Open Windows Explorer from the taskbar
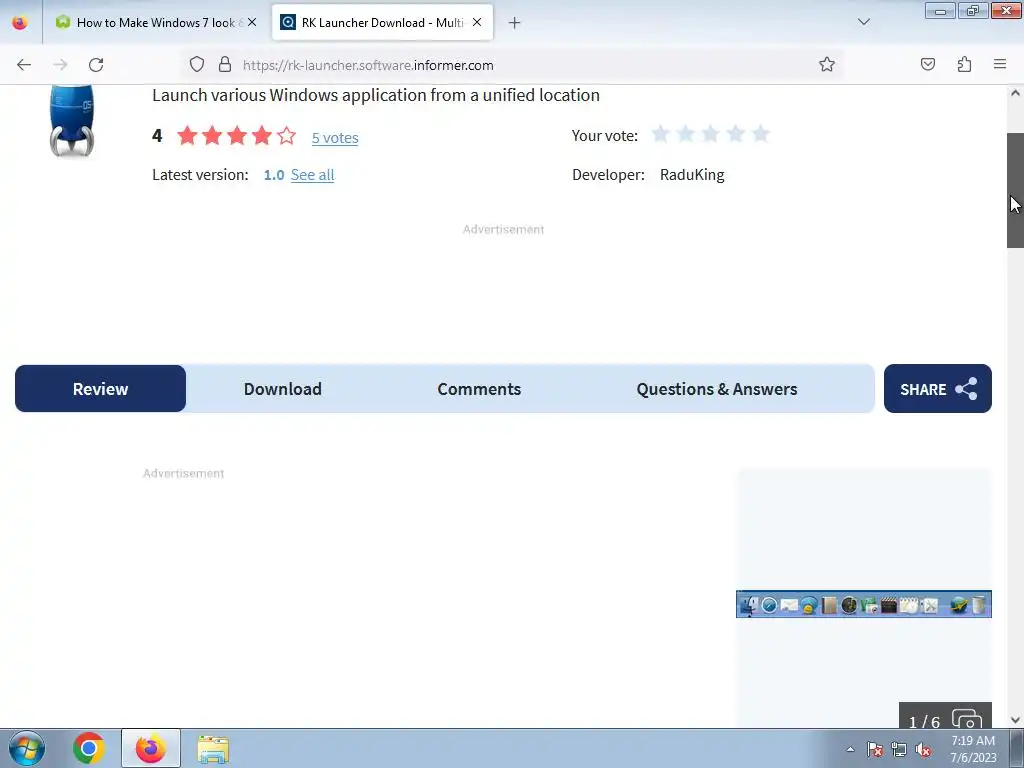Image resolution: width=1024 pixels, height=768 pixels. (213, 750)
